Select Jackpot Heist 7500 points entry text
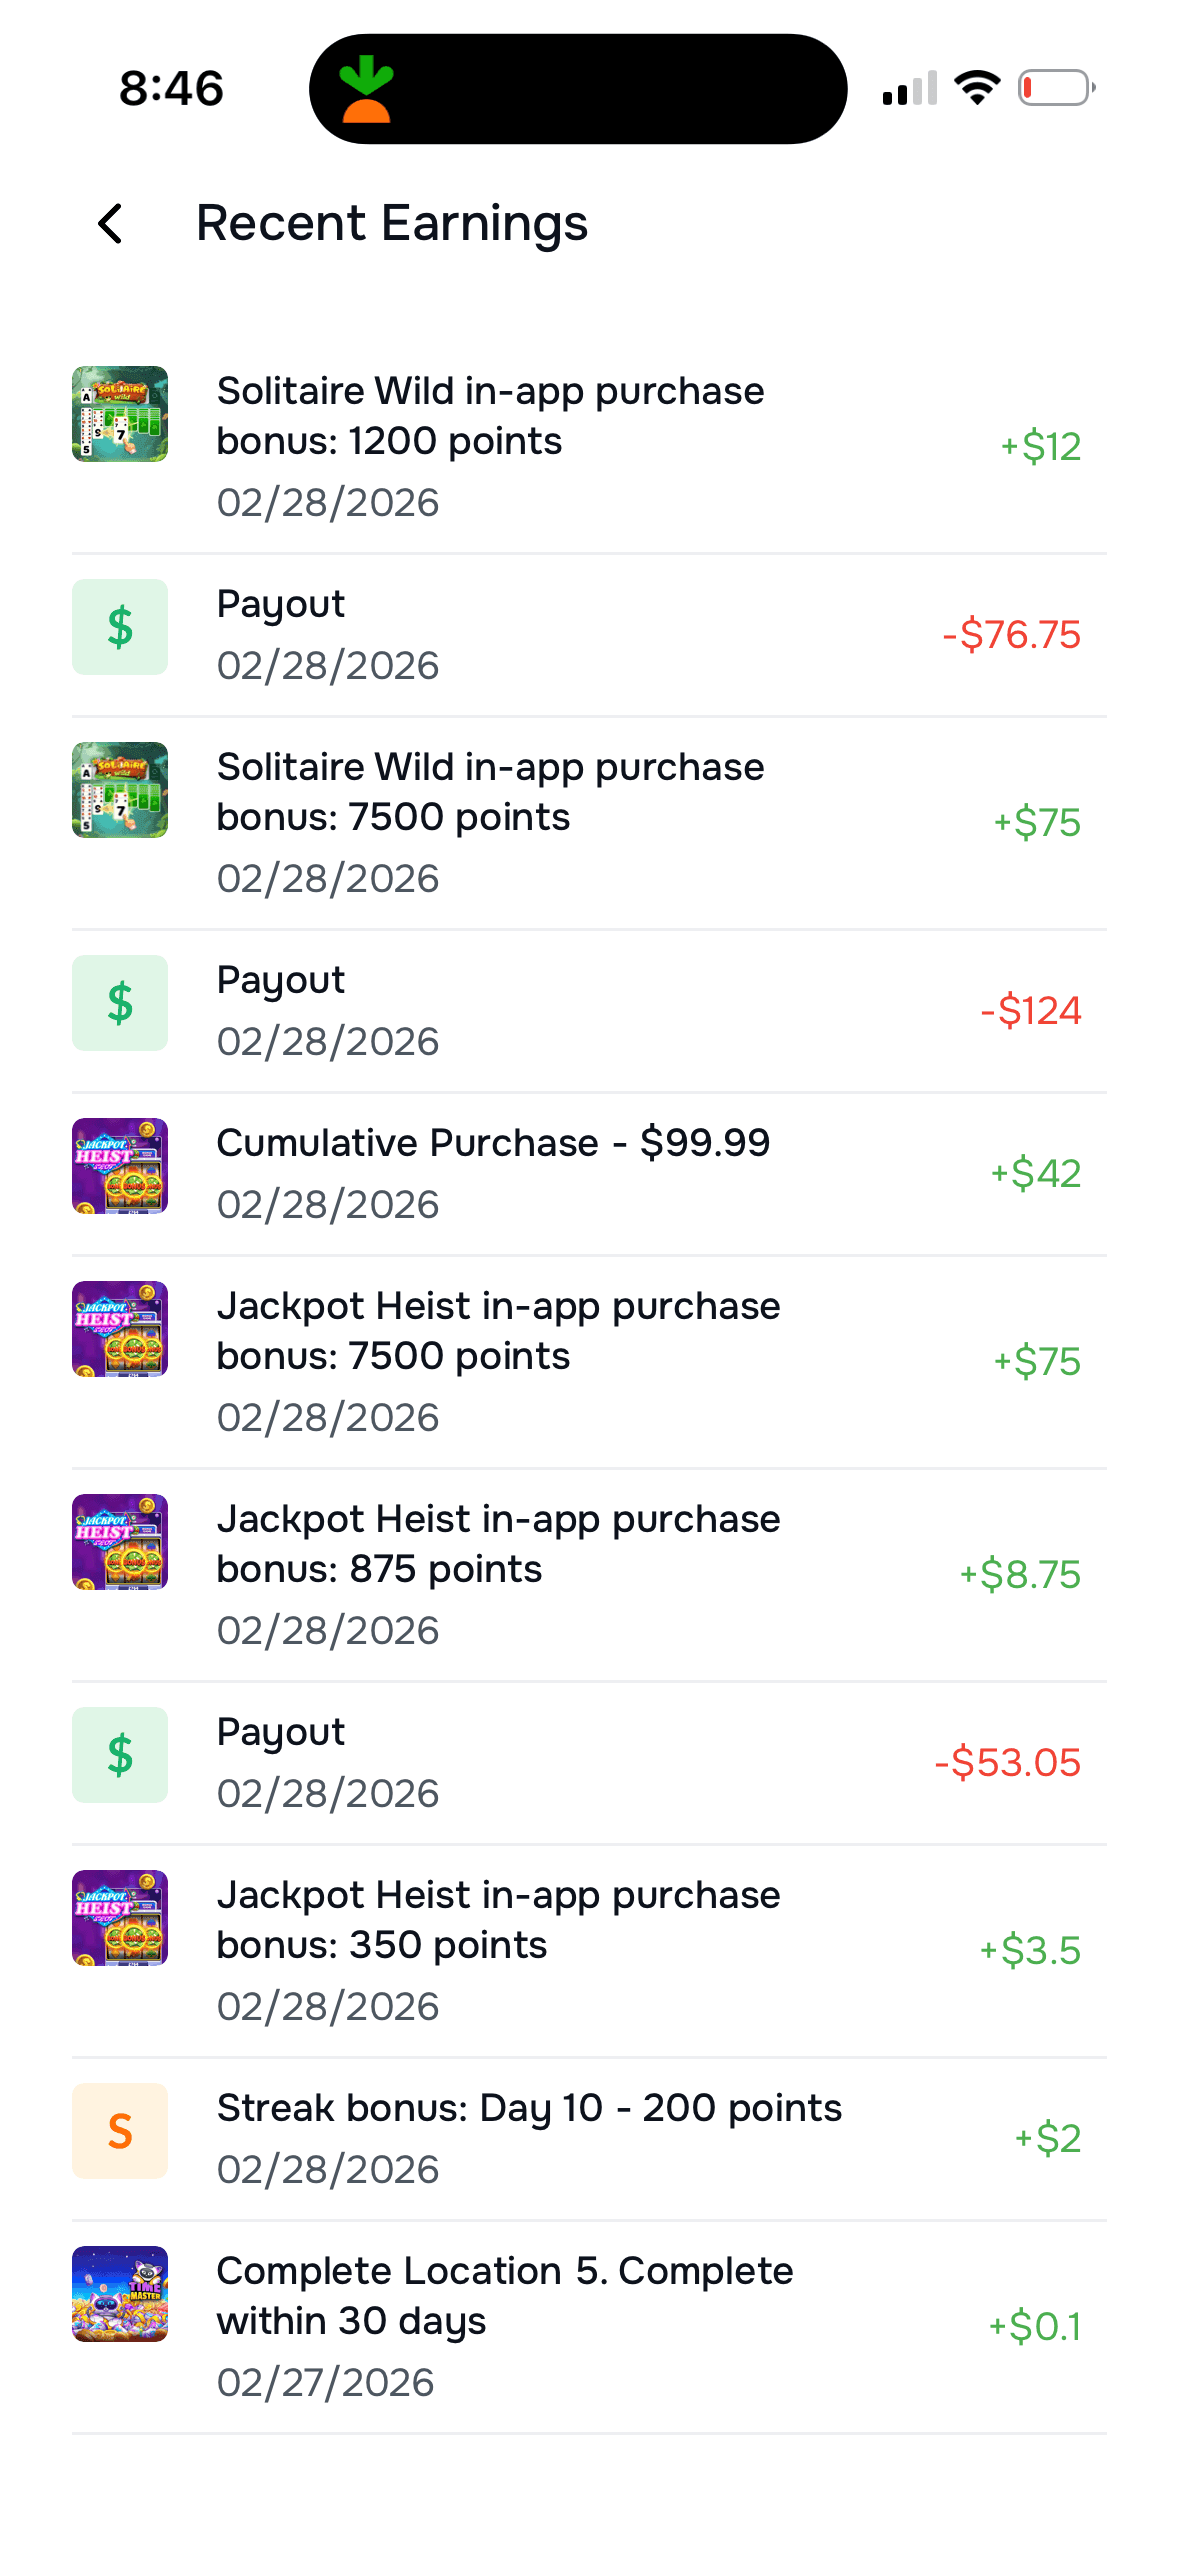Viewport: 1179px width, 2556px height. pyautogui.click(x=498, y=1331)
